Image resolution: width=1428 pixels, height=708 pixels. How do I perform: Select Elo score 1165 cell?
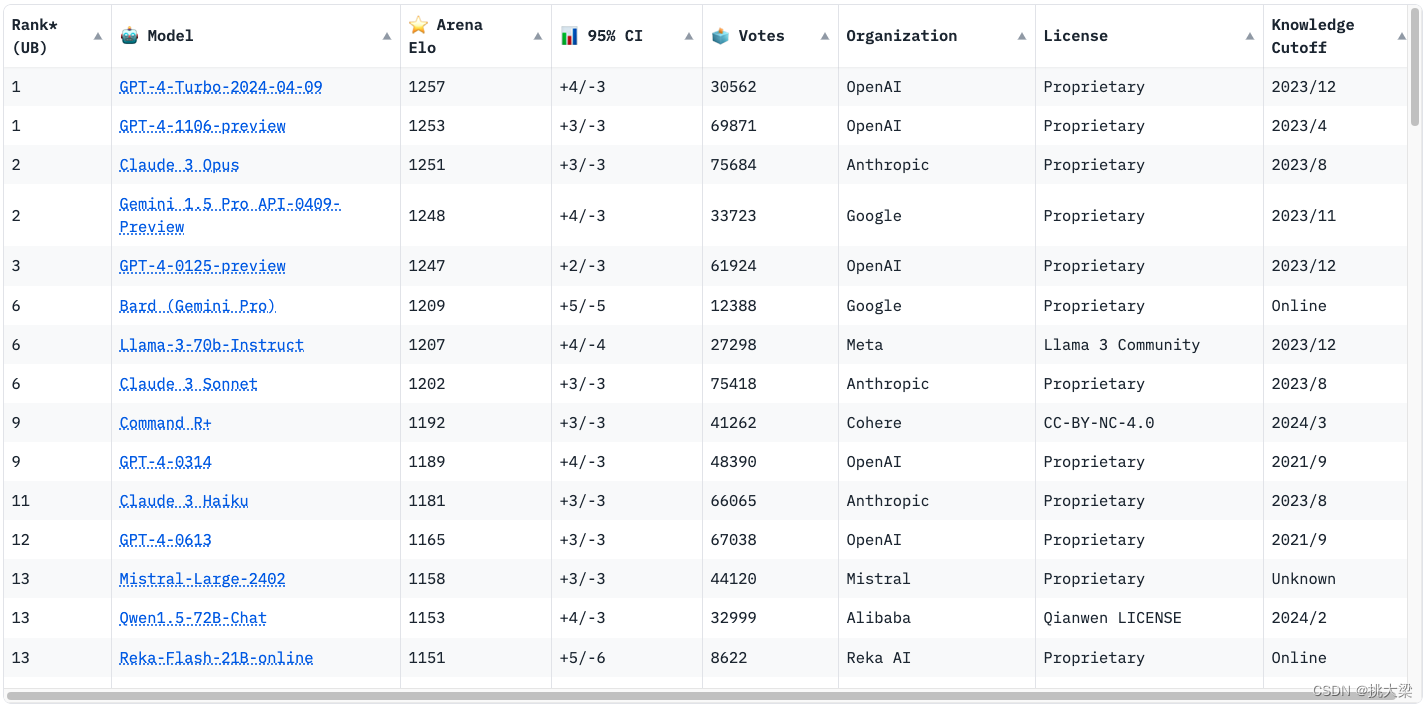[x=476, y=540]
